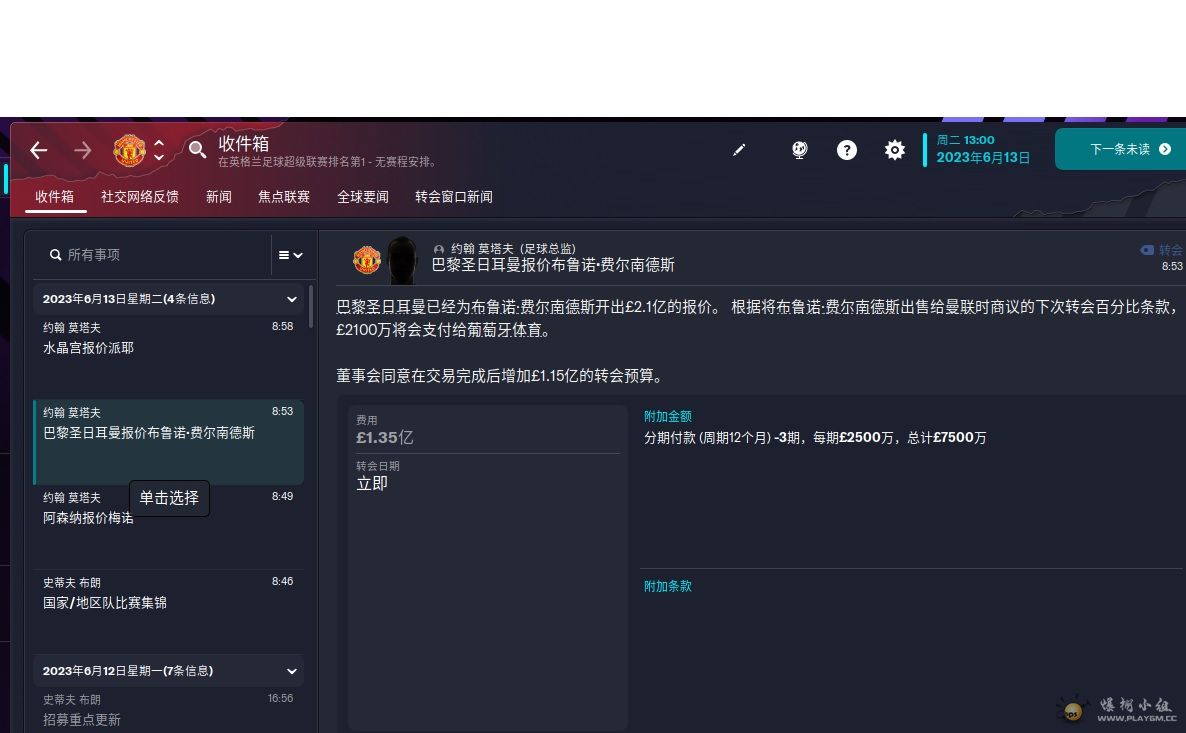Image resolution: width=1186 pixels, height=733 pixels.
Task: Go forward with the right arrow
Action: (x=82, y=151)
